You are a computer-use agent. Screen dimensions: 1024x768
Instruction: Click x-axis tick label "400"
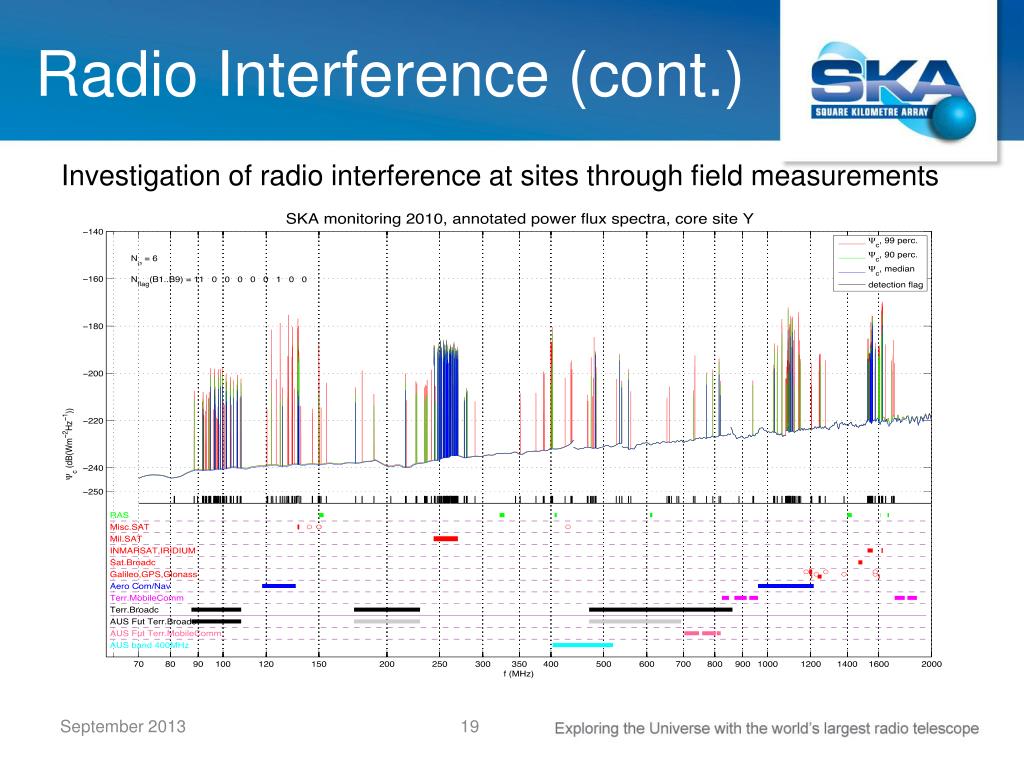551,664
